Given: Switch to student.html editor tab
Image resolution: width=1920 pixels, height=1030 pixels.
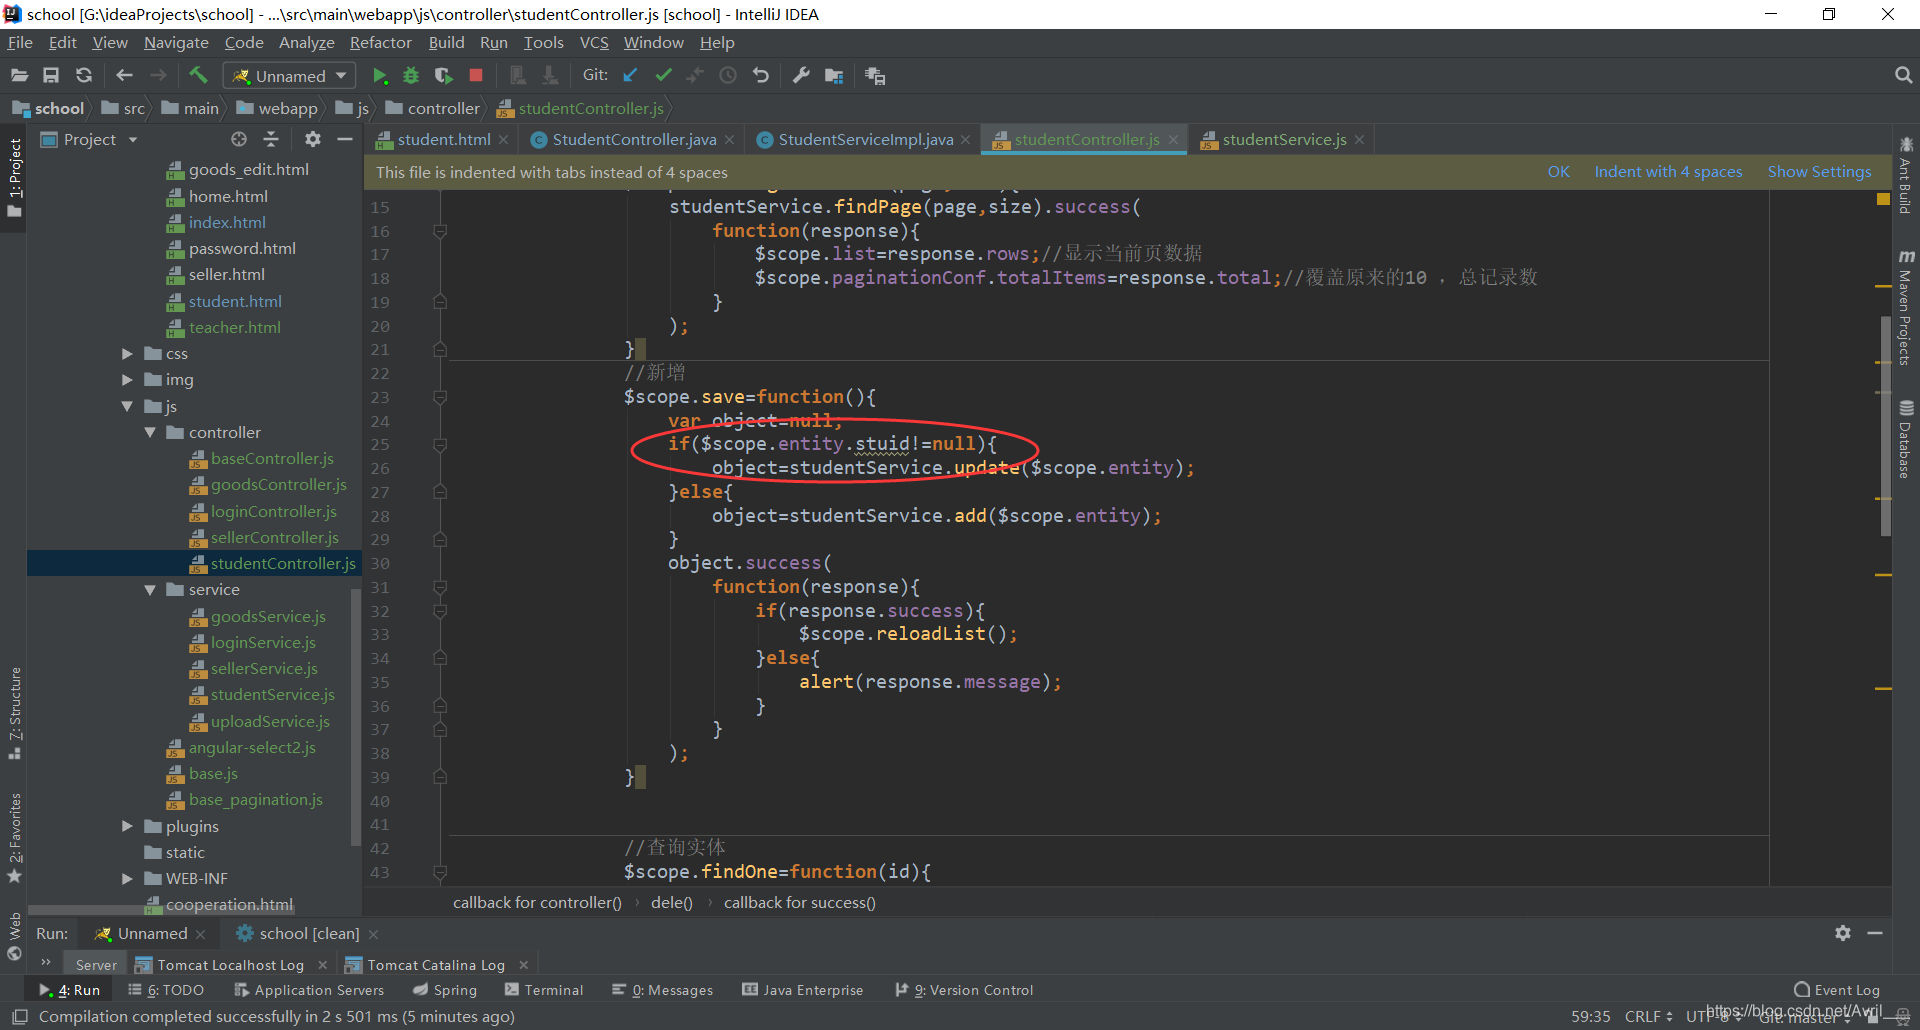Looking at the screenshot, I should point(443,140).
